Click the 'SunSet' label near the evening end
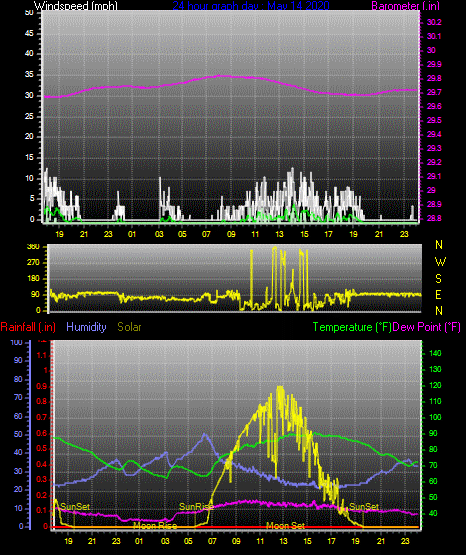The width and height of the screenshot is (466, 555). click(x=364, y=507)
